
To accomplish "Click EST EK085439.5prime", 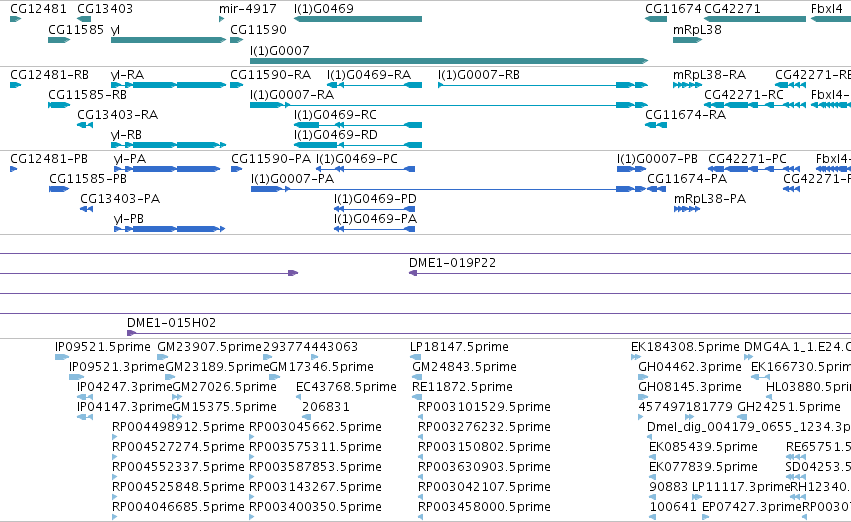I will [x=703, y=447].
